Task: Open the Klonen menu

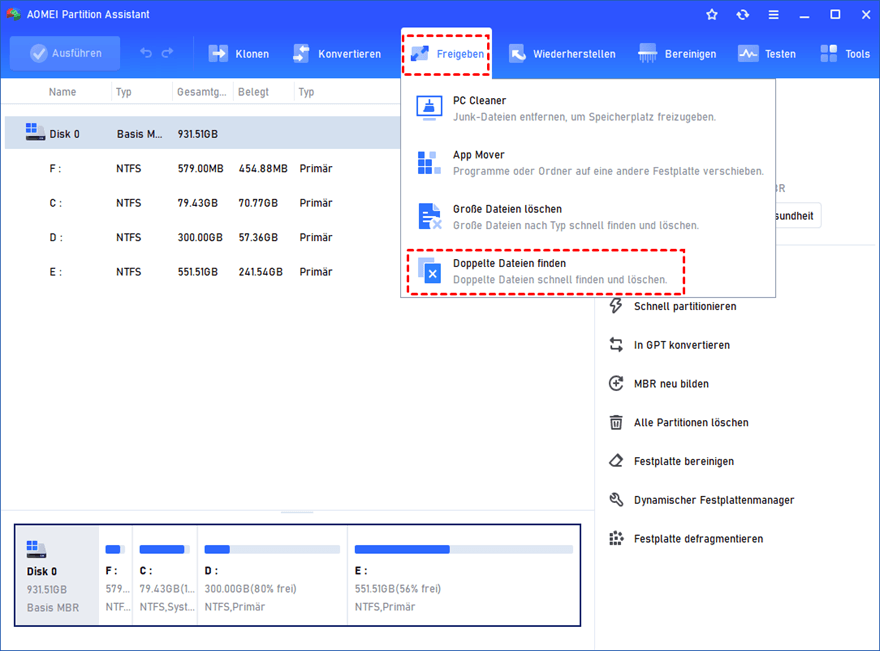Action: tap(239, 54)
